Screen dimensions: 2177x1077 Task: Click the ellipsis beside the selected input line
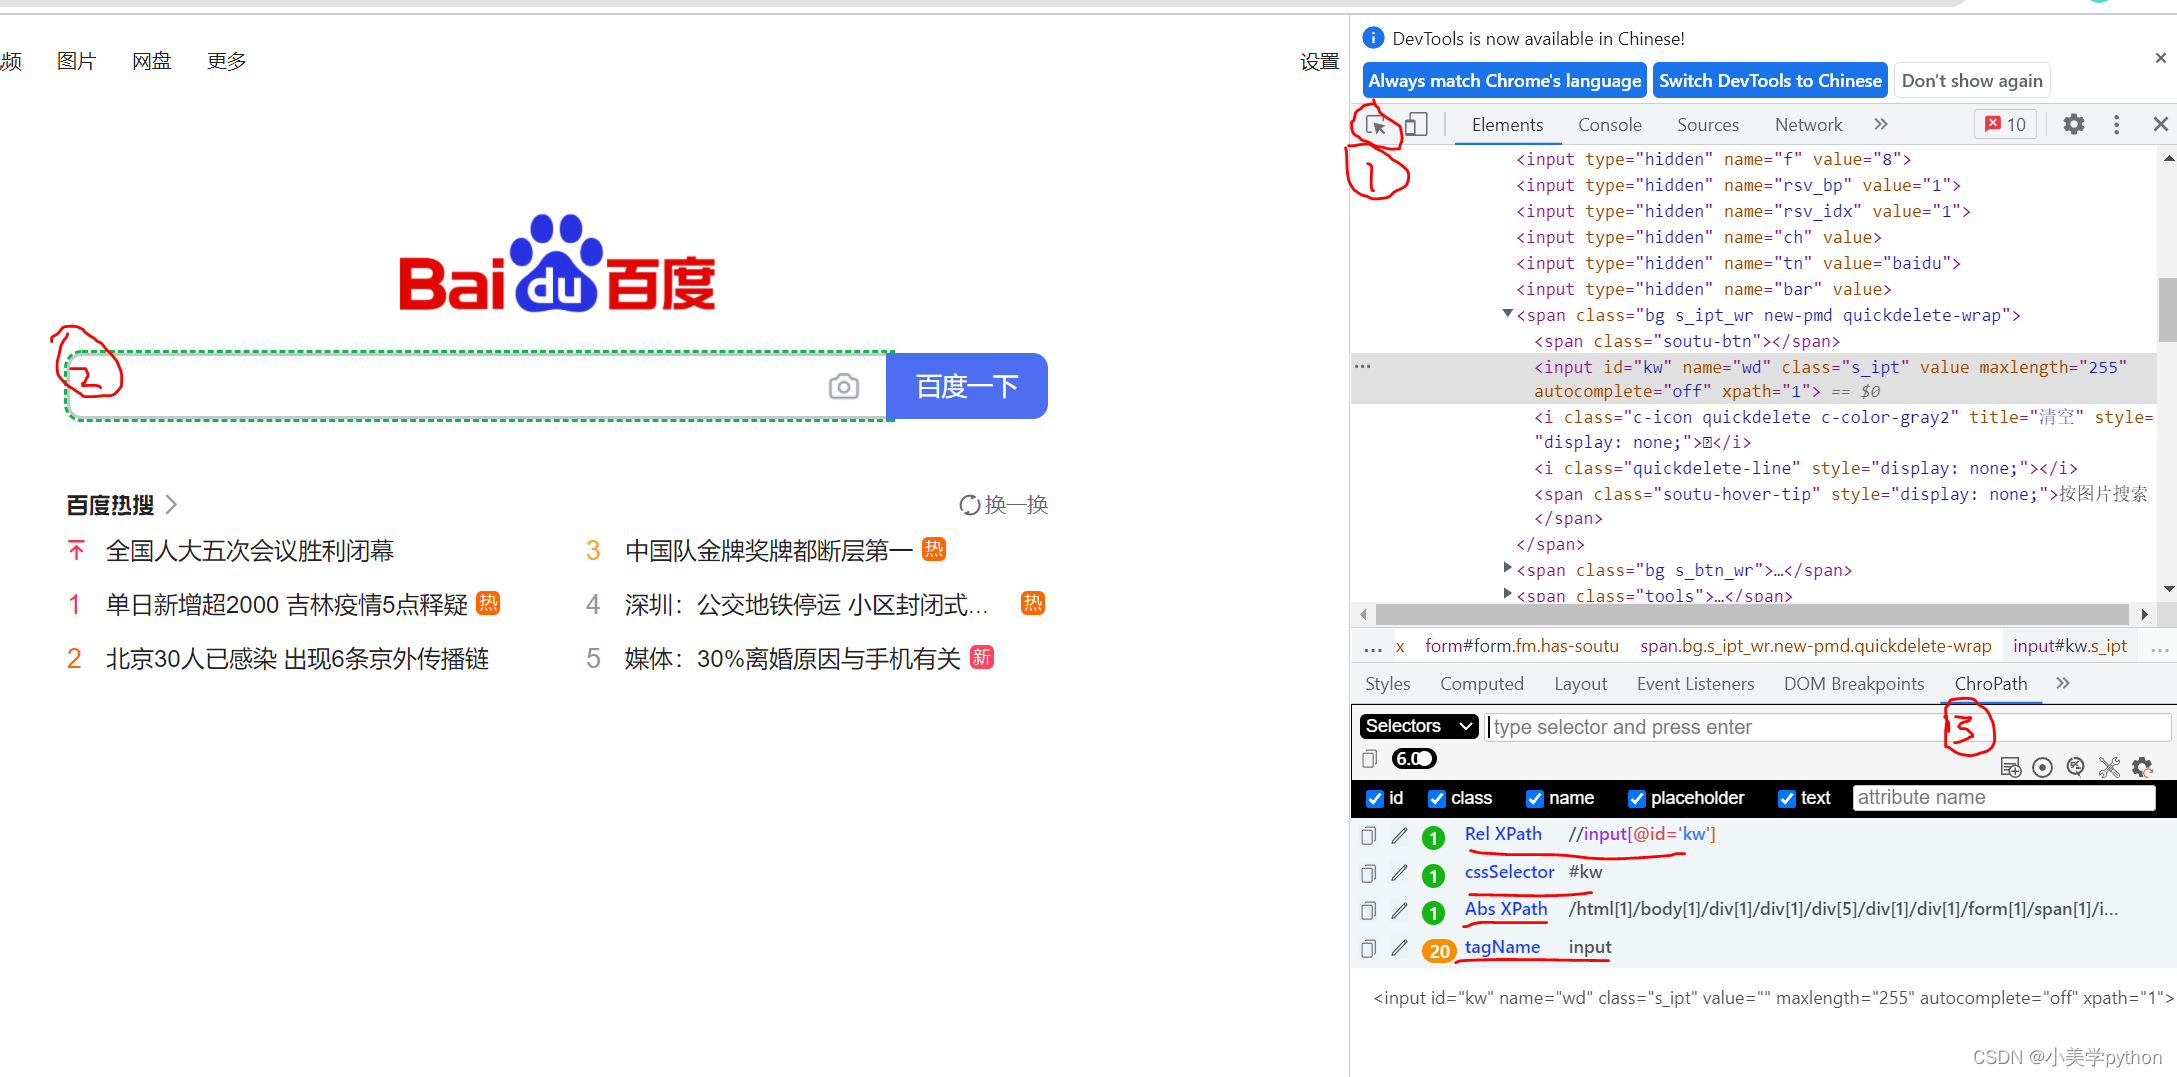(1362, 367)
